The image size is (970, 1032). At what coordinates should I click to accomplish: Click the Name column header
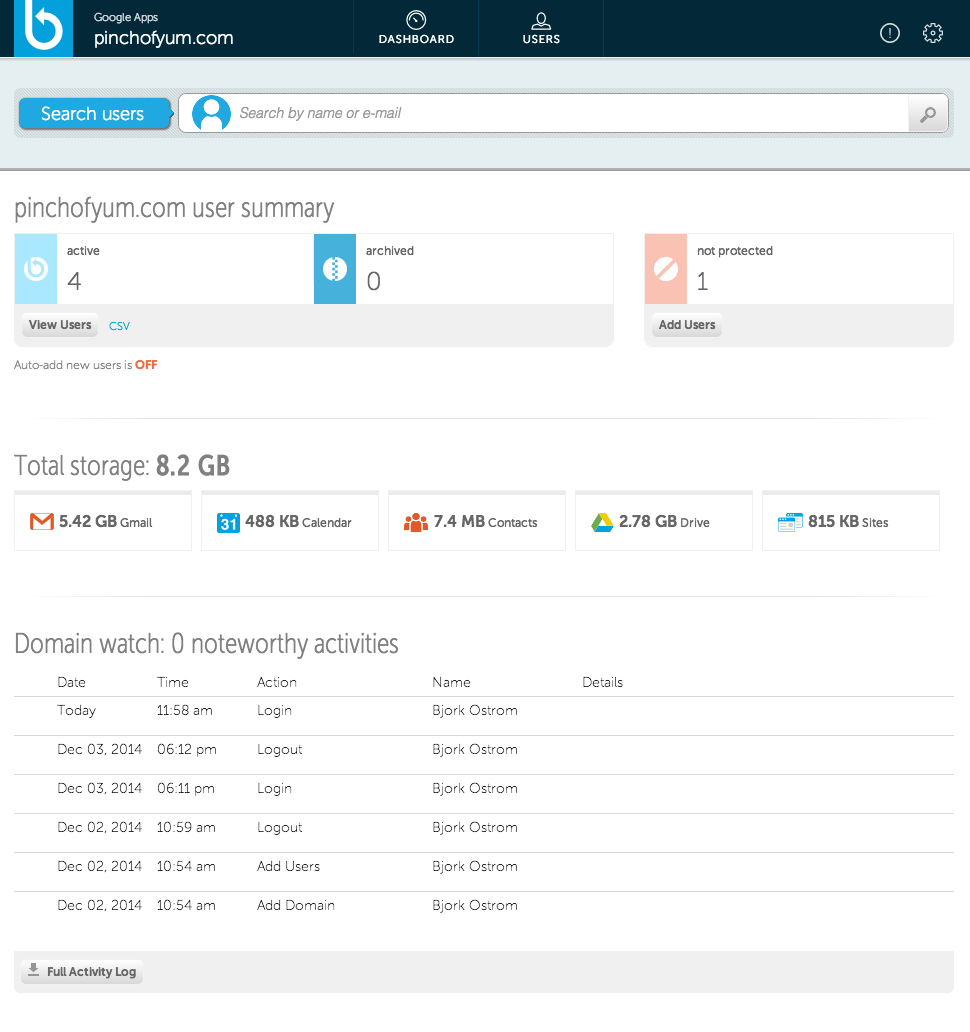pos(451,683)
